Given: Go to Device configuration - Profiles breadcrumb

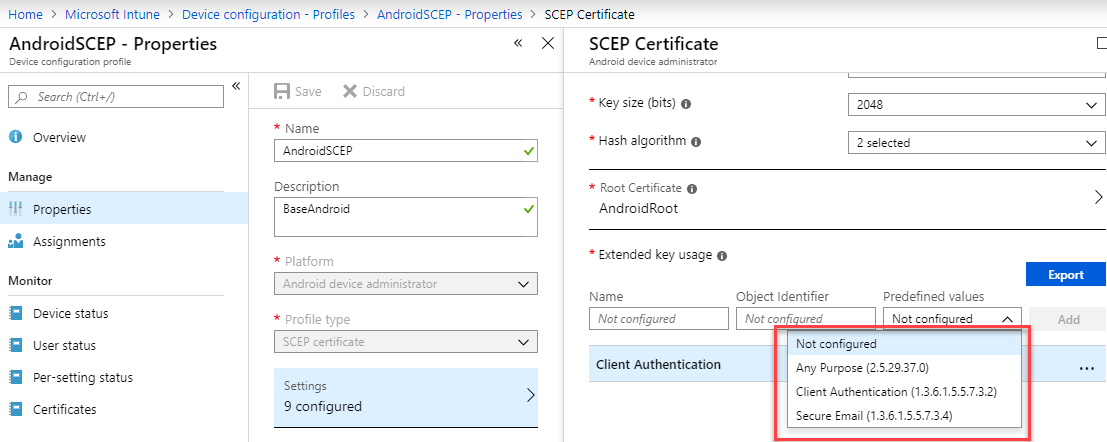Looking at the screenshot, I should tap(268, 13).
